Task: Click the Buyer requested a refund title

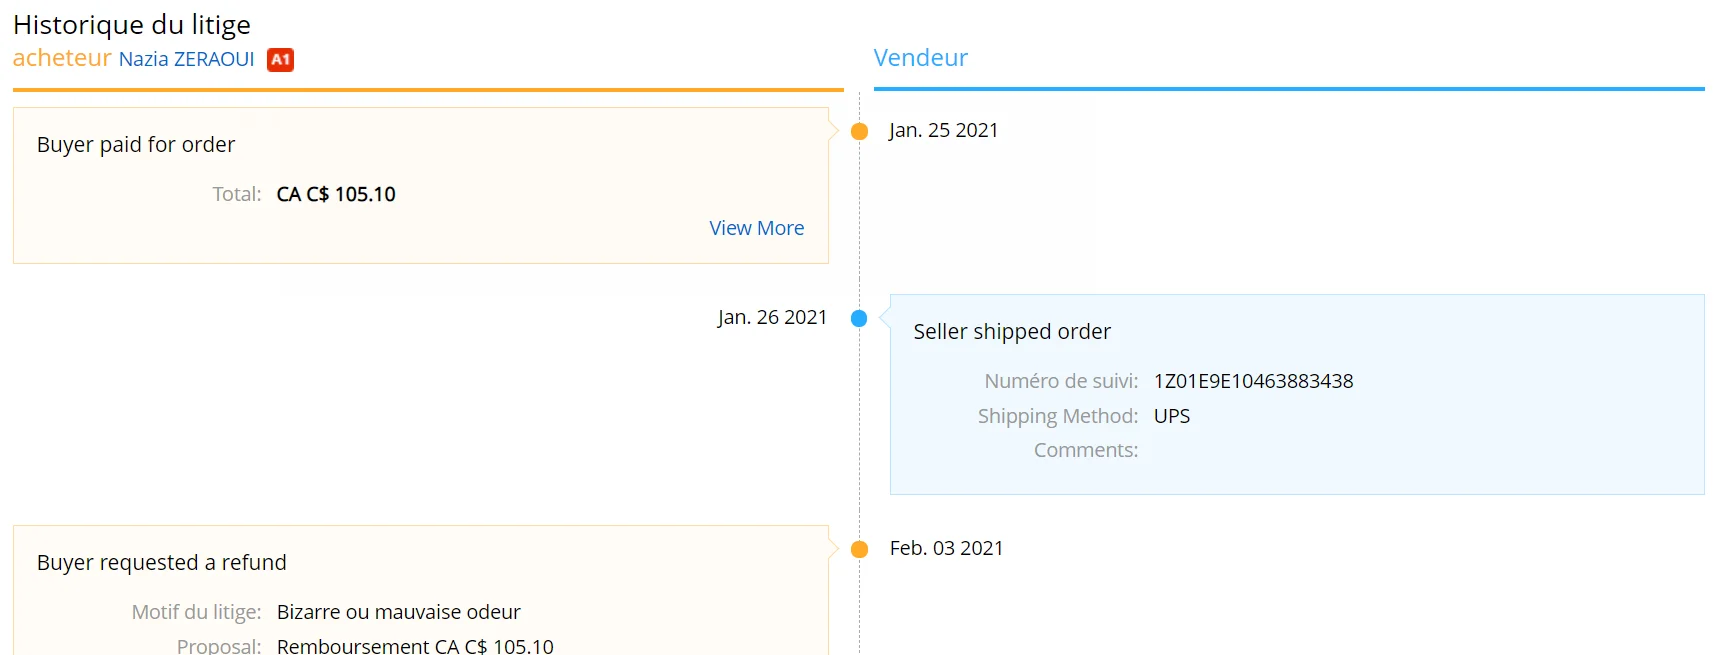Action: [x=162, y=563]
